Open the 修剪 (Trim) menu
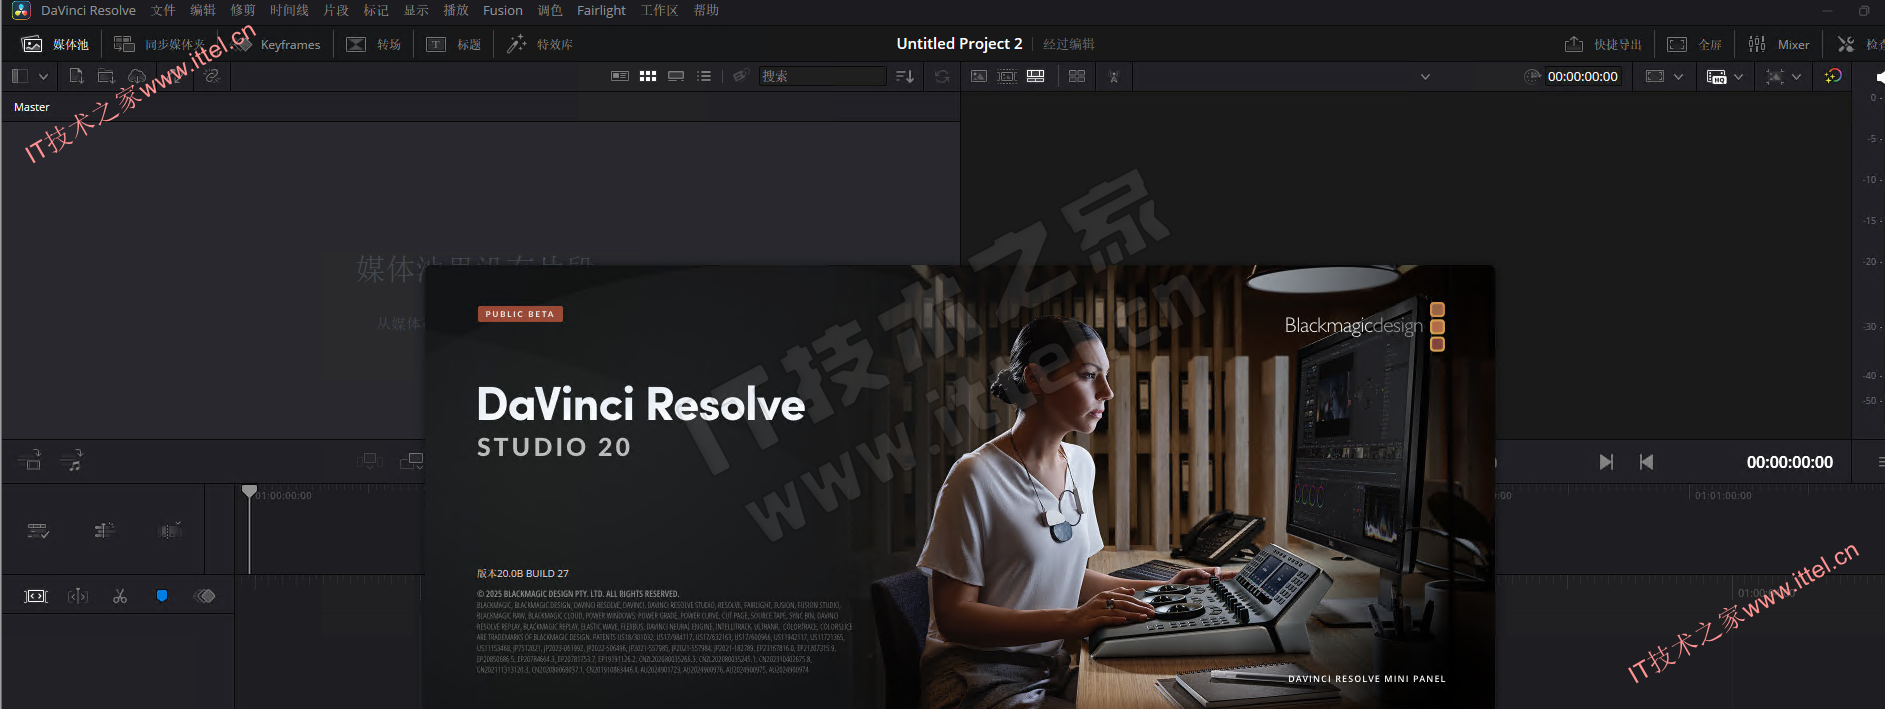This screenshot has height=709, width=1885. (243, 10)
